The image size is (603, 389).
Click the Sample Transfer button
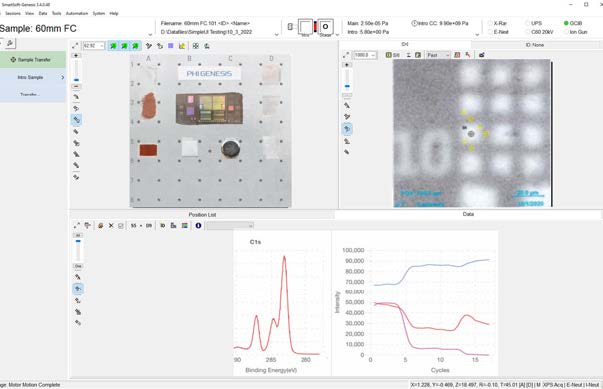(33, 60)
